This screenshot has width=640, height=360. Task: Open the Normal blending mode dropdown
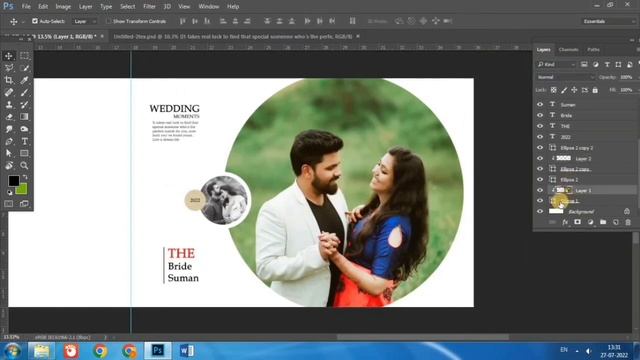point(566,77)
